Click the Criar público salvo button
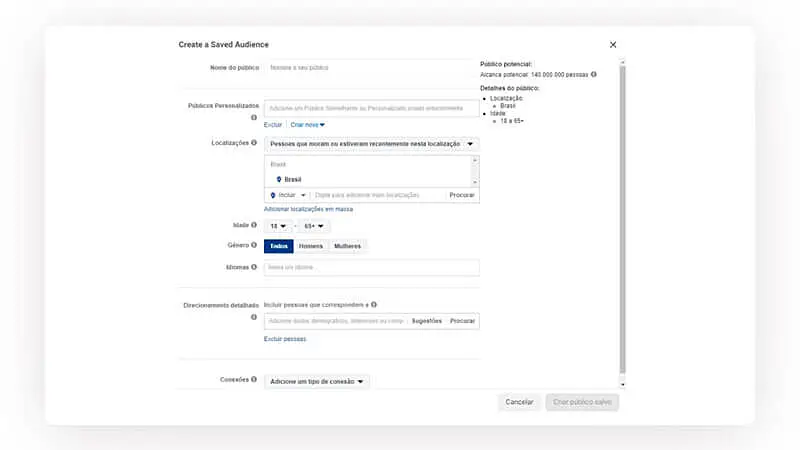The width and height of the screenshot is (800, 450). 582,402
